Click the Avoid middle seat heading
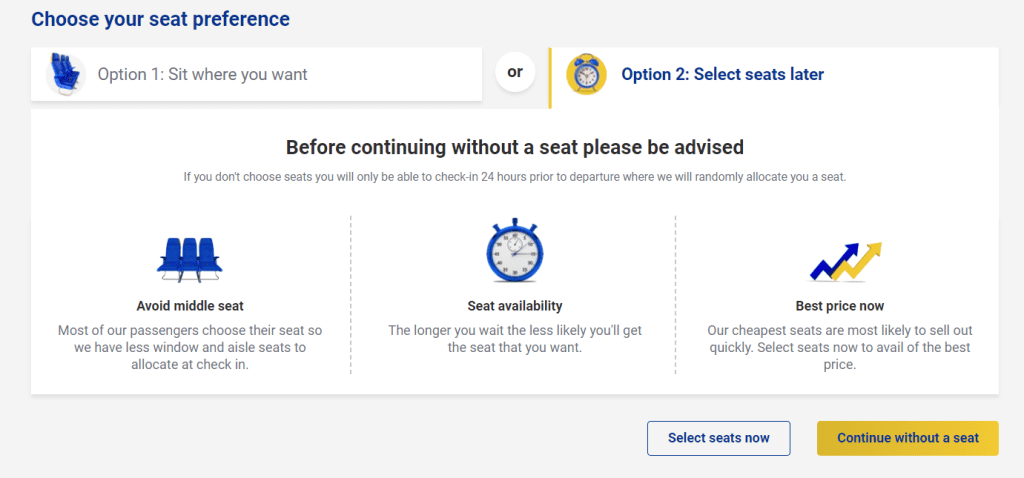1024x478 pixels. coord(190,306)
